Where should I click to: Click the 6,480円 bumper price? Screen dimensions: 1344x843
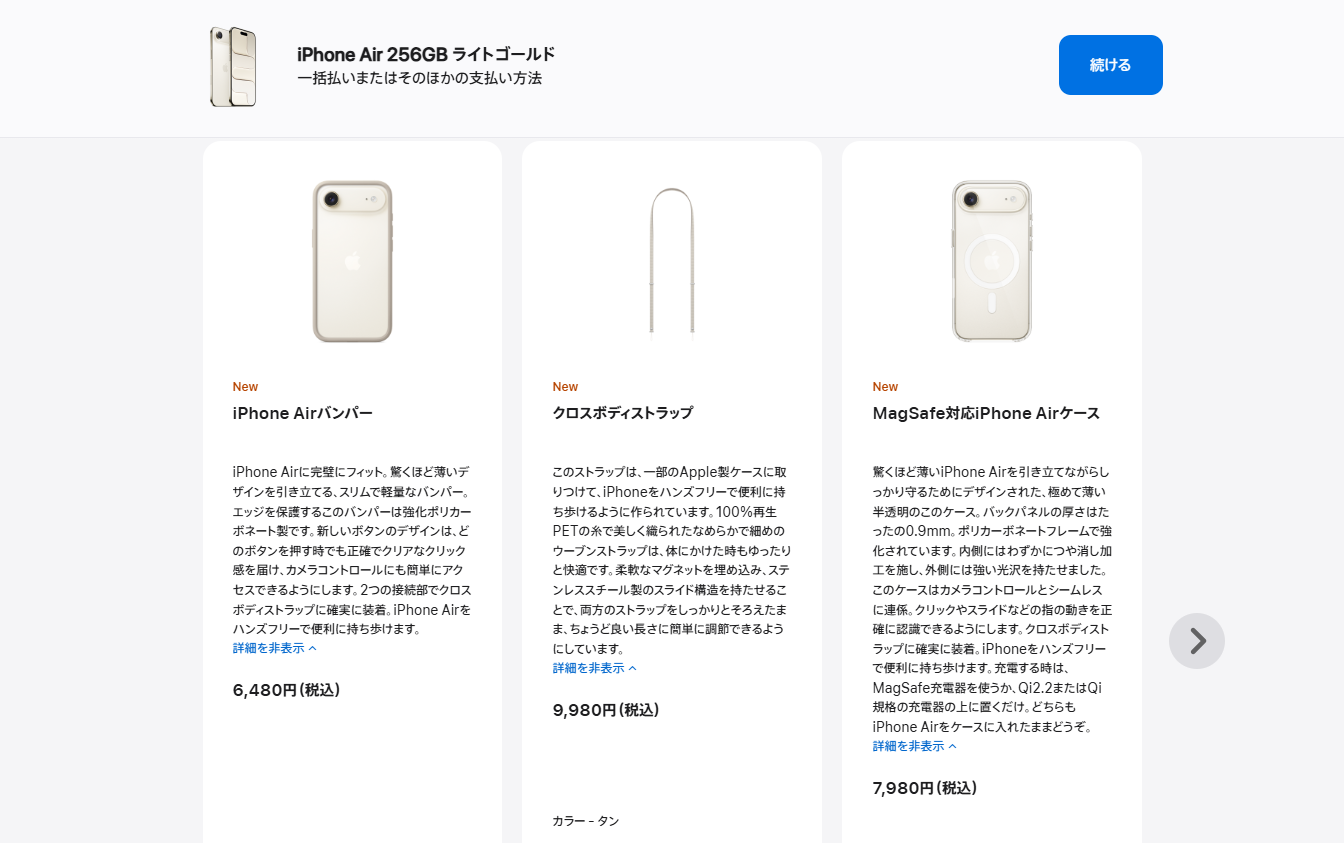pos(287,690)
